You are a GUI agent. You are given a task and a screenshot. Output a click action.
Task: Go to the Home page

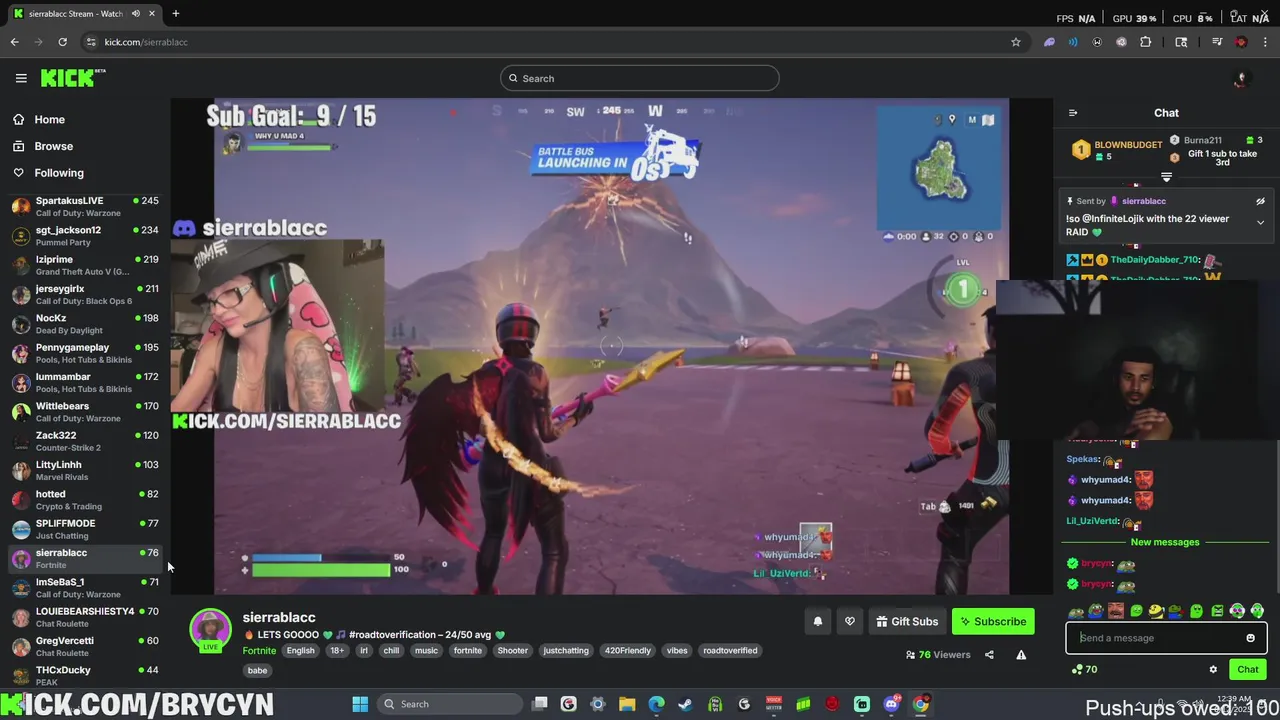tap(38, 119)
